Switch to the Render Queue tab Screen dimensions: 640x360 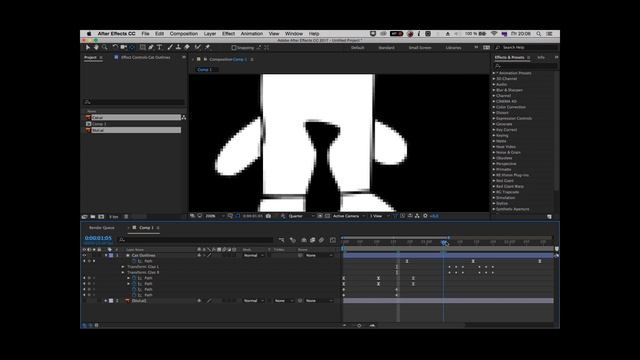(102, 228)
